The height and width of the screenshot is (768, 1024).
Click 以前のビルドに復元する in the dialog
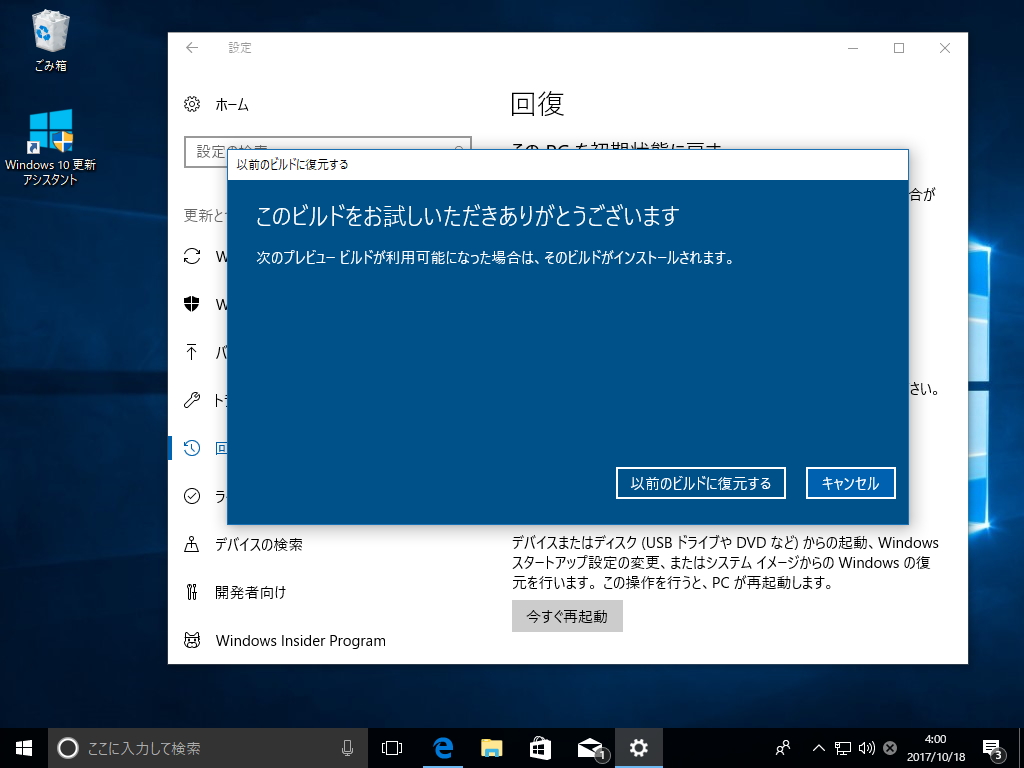pos(700,482)
